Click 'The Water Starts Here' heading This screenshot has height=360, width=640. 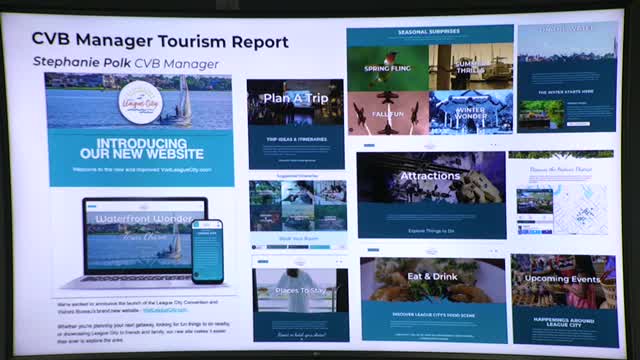566,92
